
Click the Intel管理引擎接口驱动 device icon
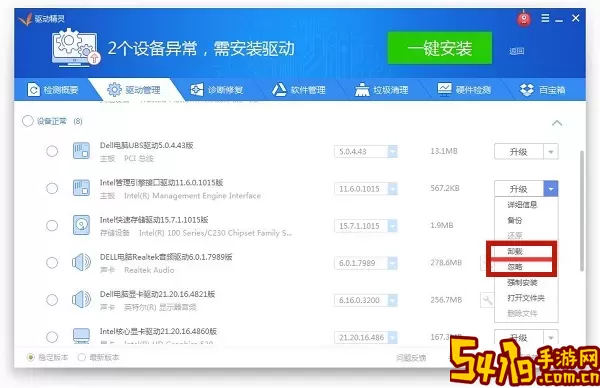(82, 188)
